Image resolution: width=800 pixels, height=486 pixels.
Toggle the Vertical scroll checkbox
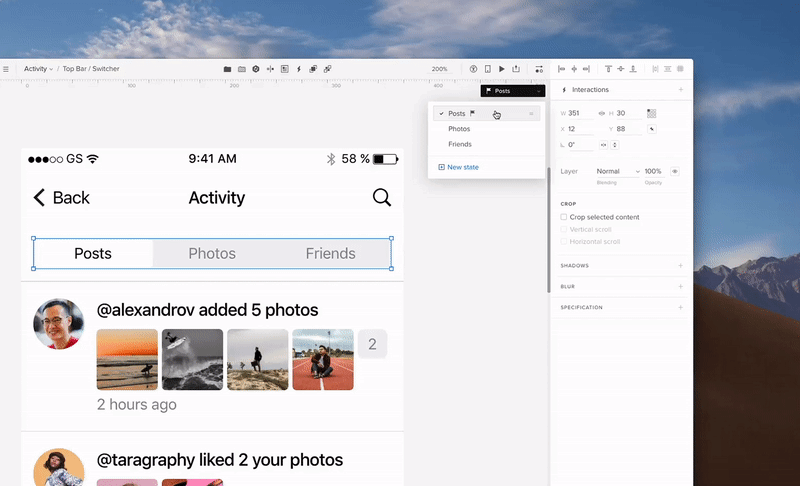(x=564, y=229)
